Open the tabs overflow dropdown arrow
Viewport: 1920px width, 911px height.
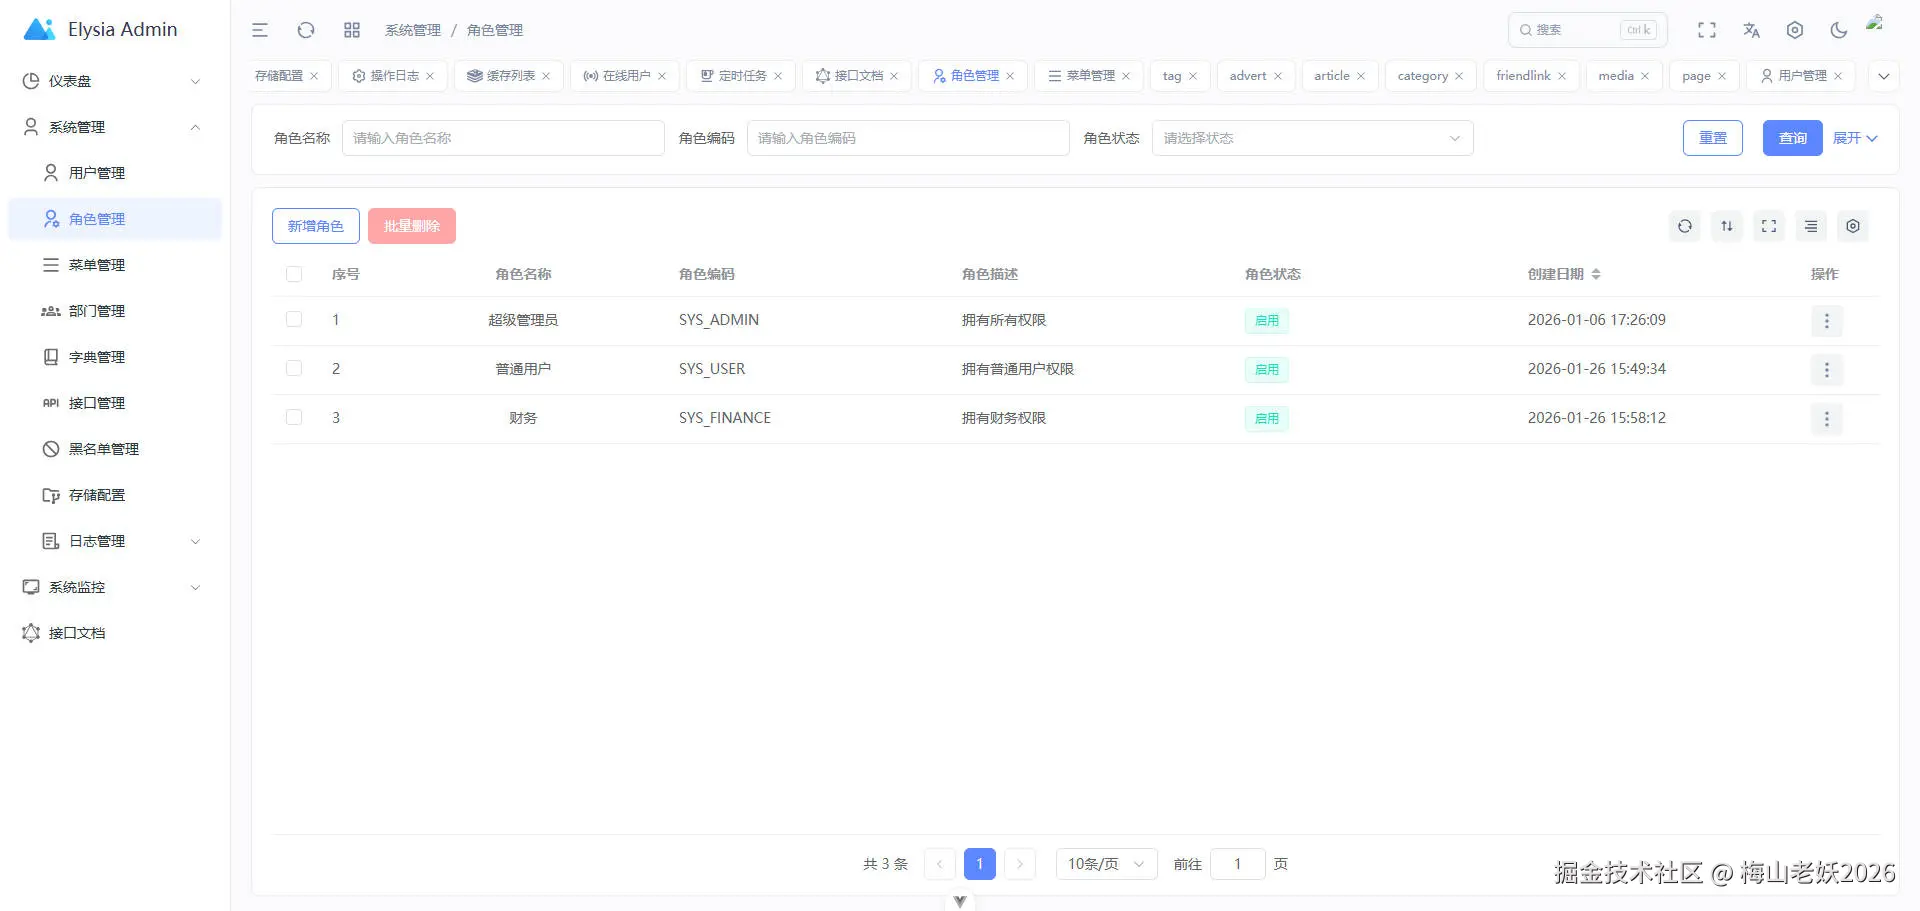point(1884,76)
